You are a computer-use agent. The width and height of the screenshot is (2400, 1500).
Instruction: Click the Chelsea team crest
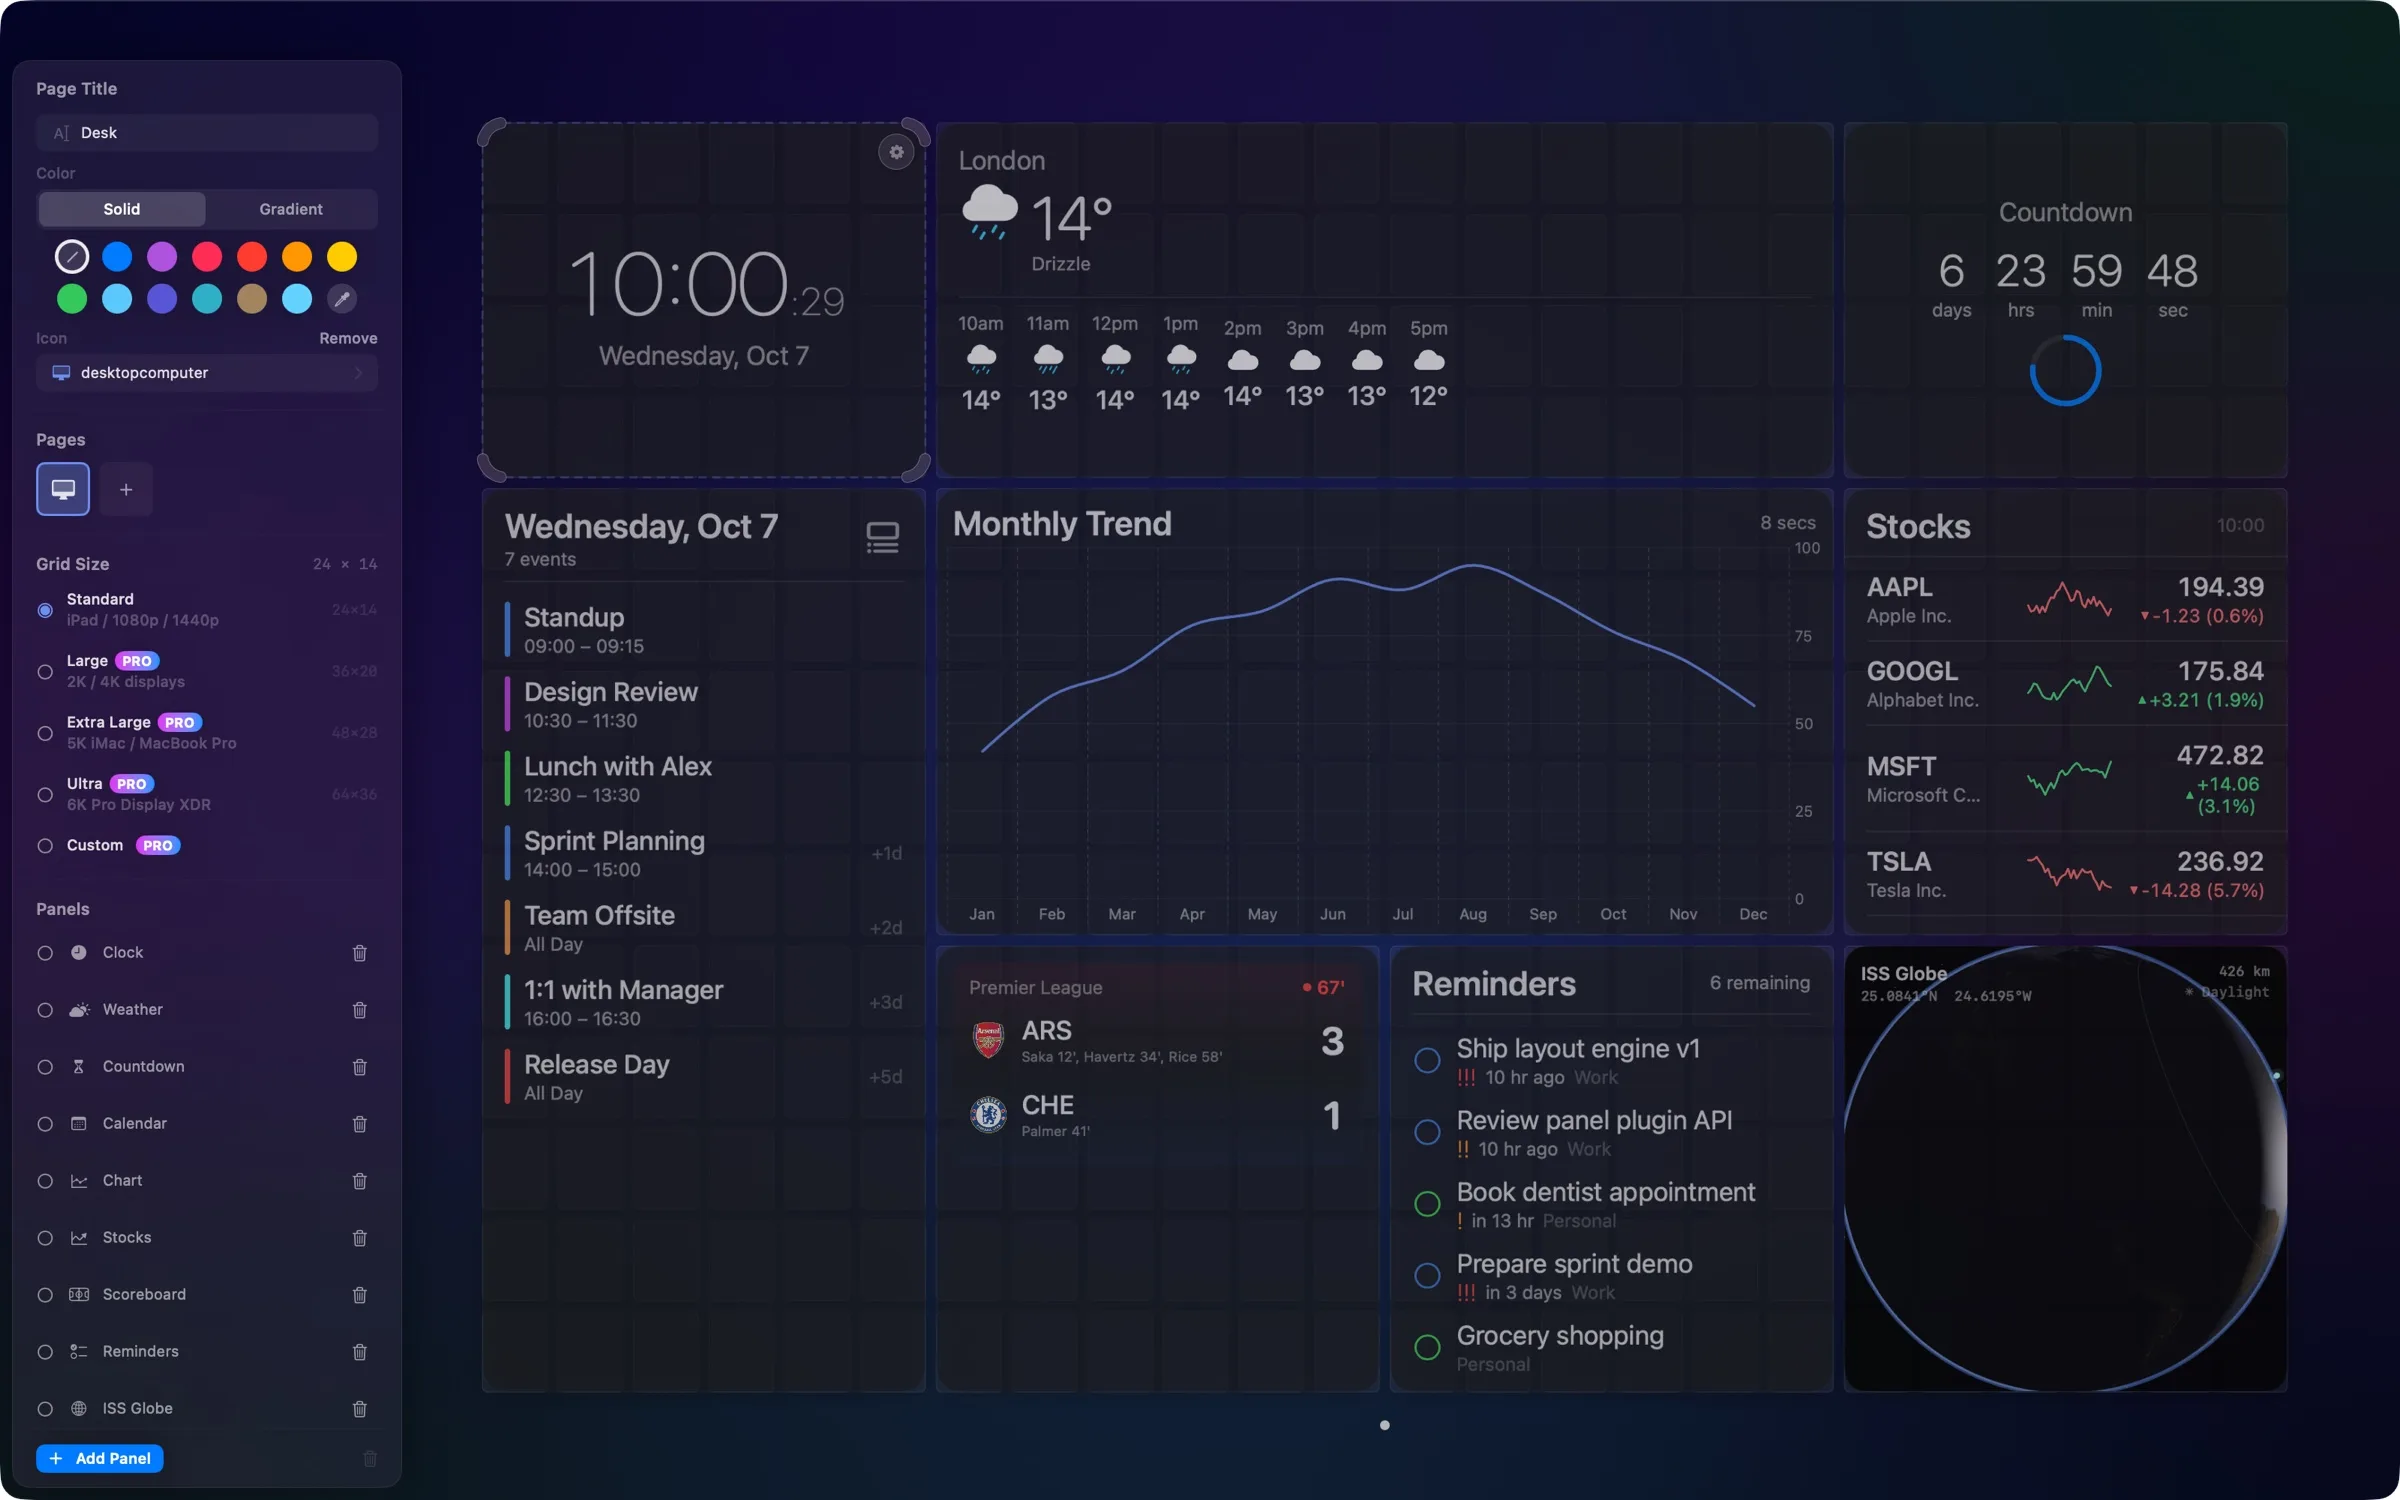(988, 1114)
